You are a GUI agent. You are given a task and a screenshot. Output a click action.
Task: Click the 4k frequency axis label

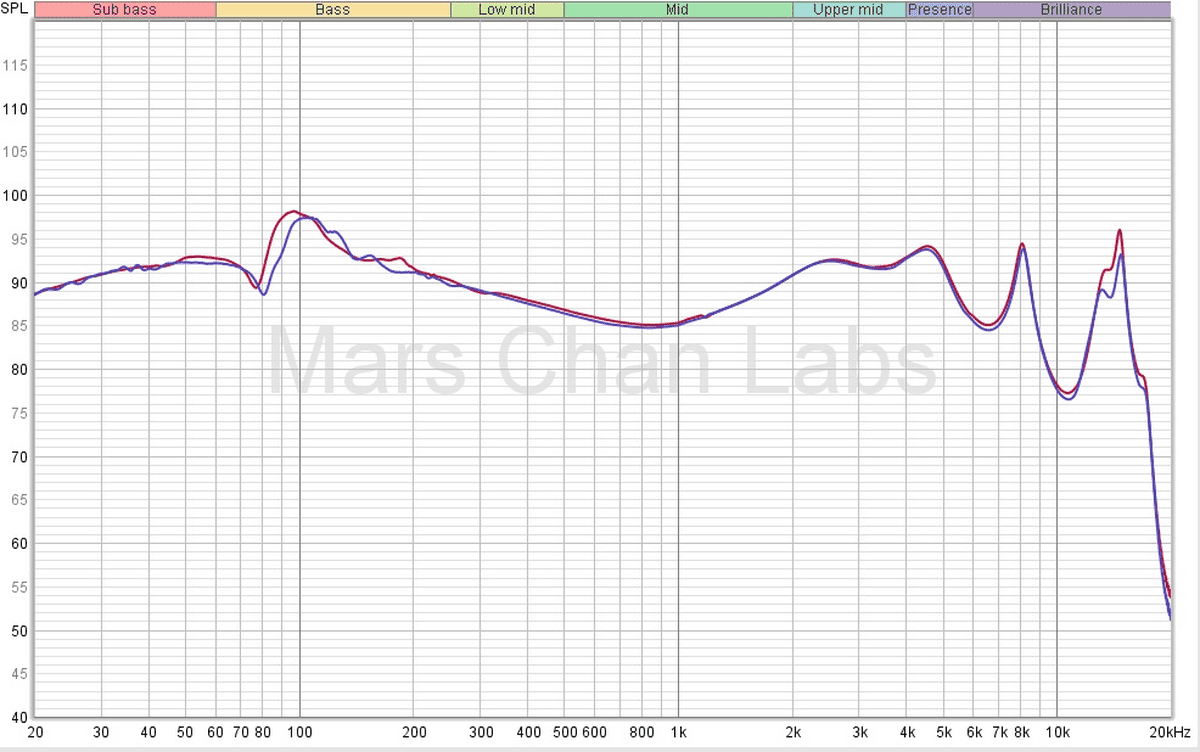[x=907, y=731]
